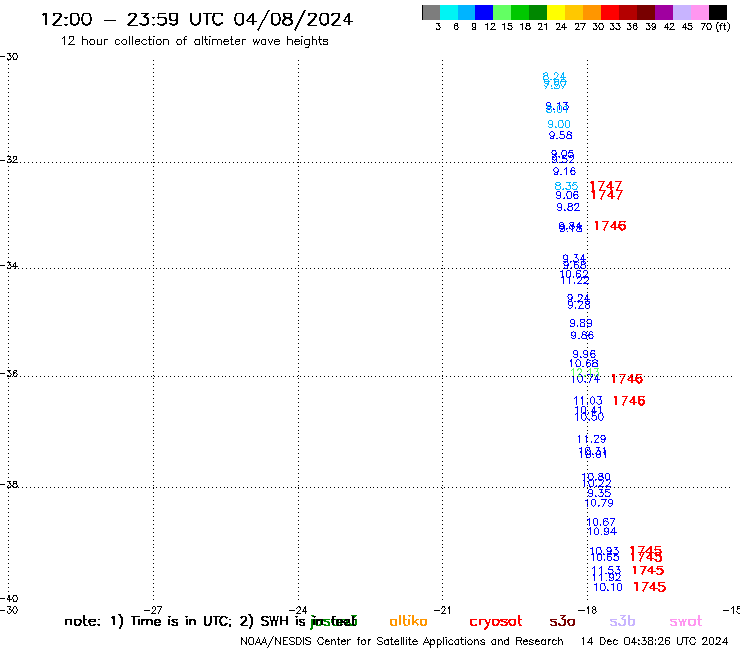Click the '-21' longitude axis label

pos(442,610)
